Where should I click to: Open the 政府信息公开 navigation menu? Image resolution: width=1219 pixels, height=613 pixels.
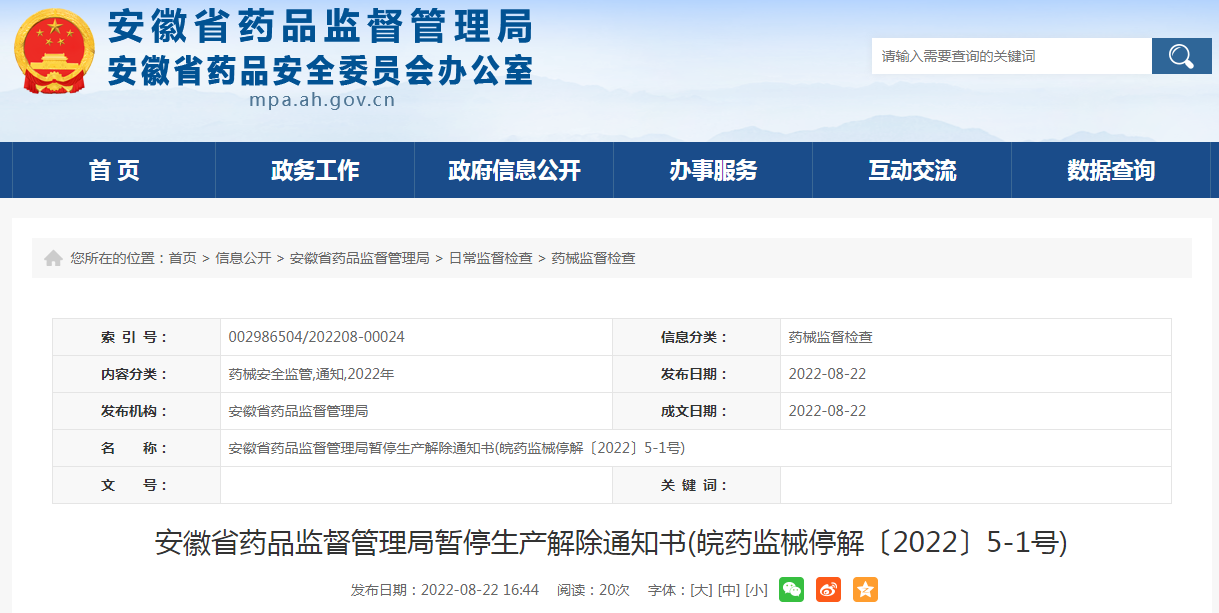click(514, 170)
